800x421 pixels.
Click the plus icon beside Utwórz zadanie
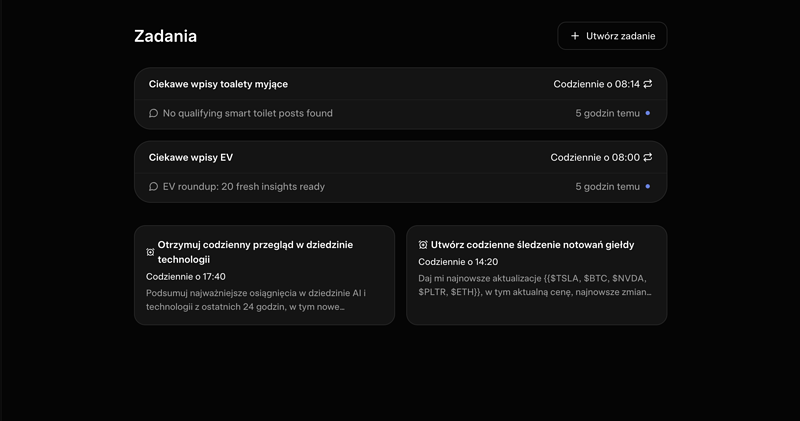click(575, 36)
